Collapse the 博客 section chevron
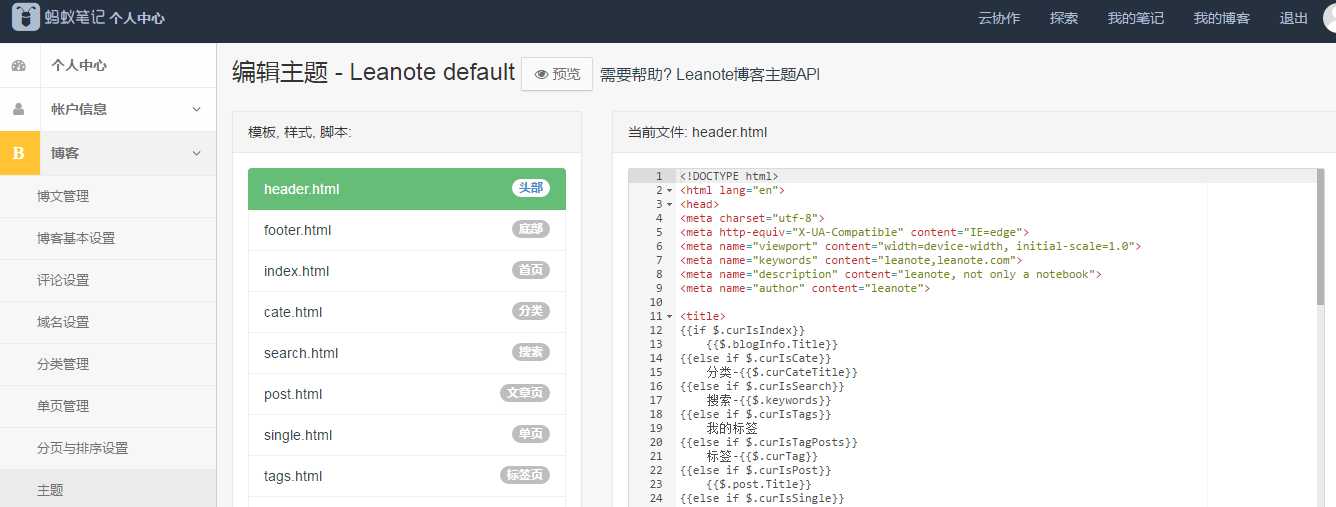1336x507 pixels. [196, 153]
